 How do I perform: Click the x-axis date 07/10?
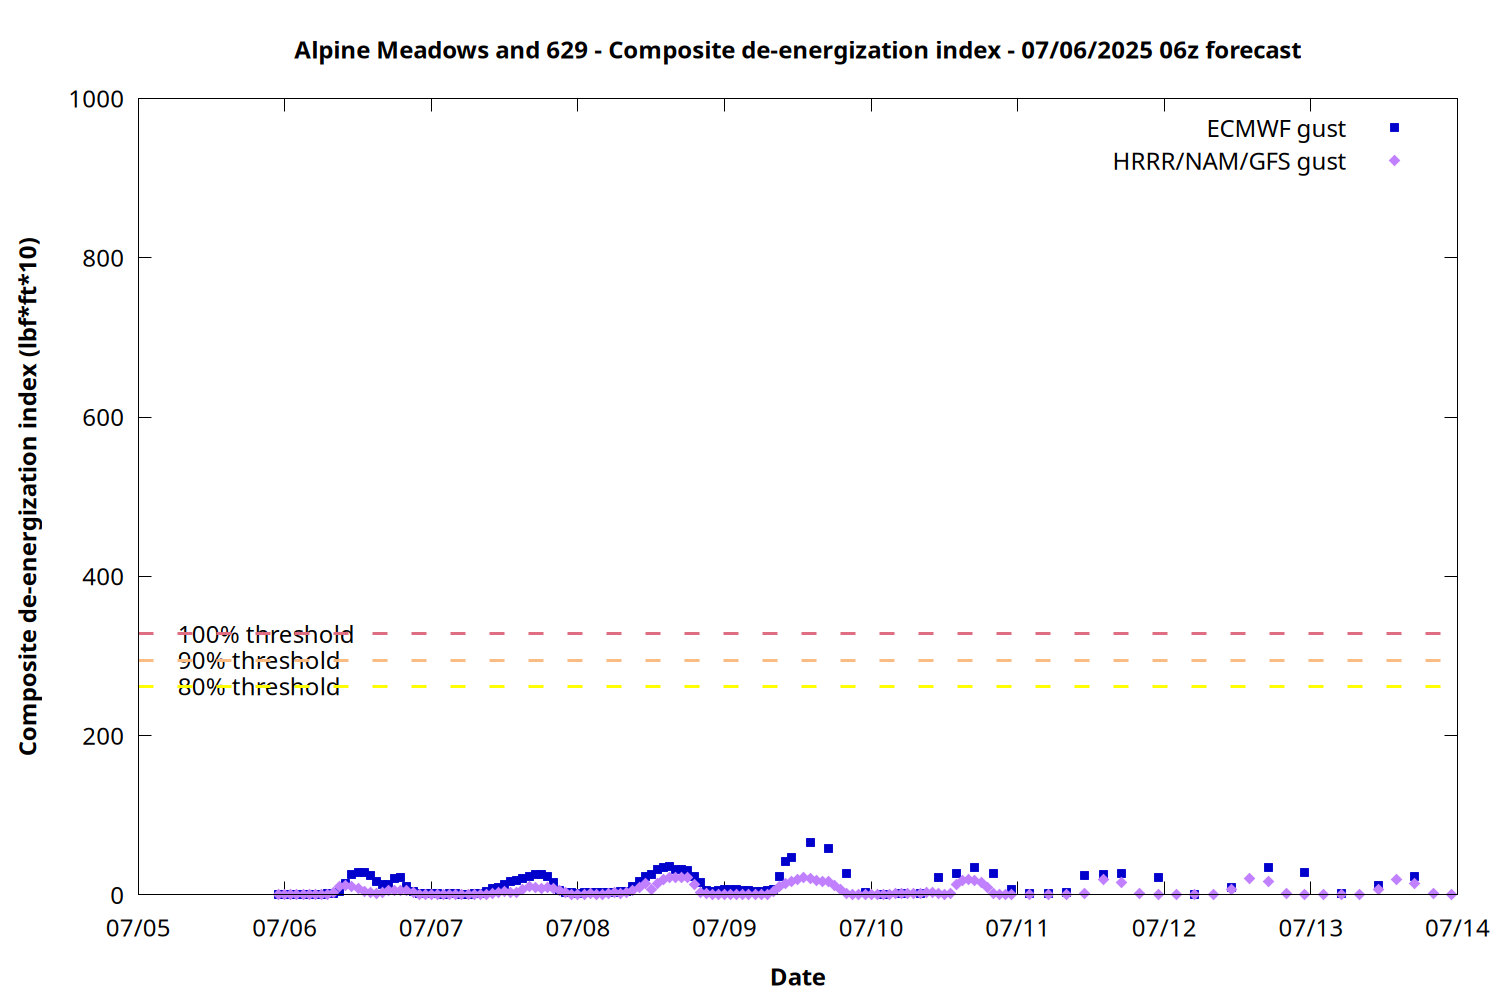point(871,928)
